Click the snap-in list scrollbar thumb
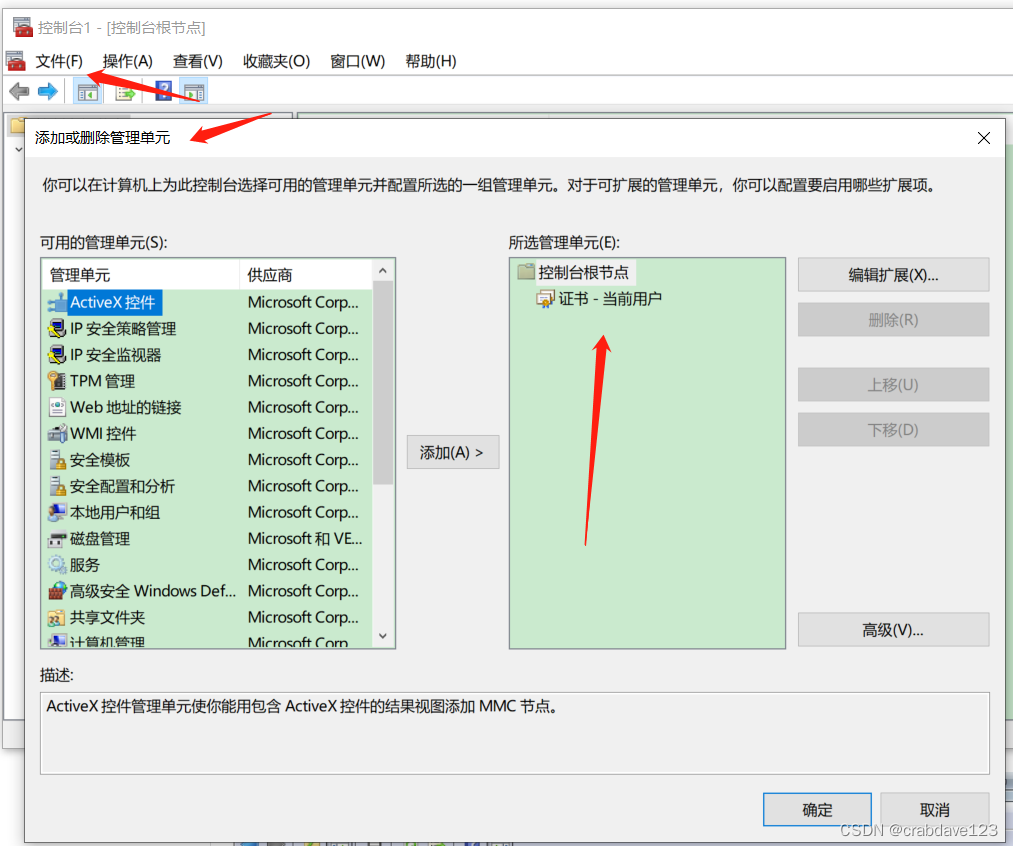The height and width of the screenshot is (846, 1013). point(383,383)
